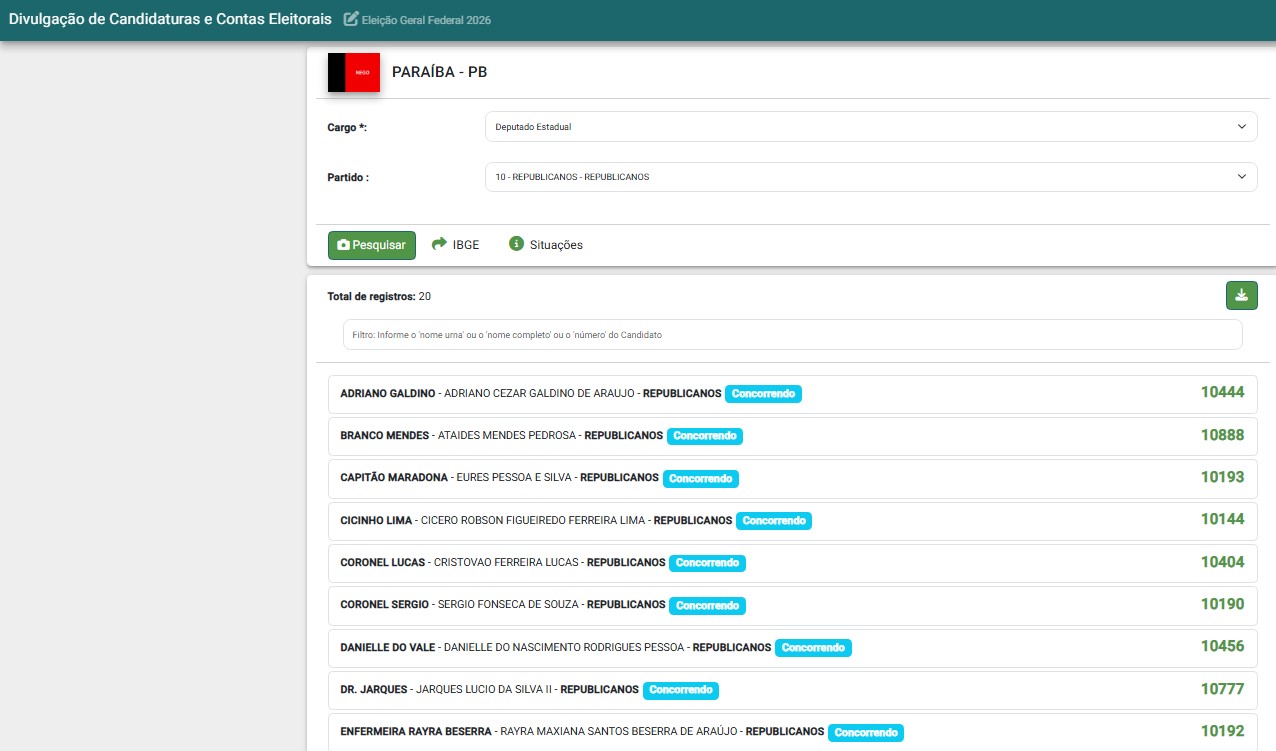Viewport: 1276px width, 751px height.
Task: Click candidate number 10888
Action: point(1222,435)
